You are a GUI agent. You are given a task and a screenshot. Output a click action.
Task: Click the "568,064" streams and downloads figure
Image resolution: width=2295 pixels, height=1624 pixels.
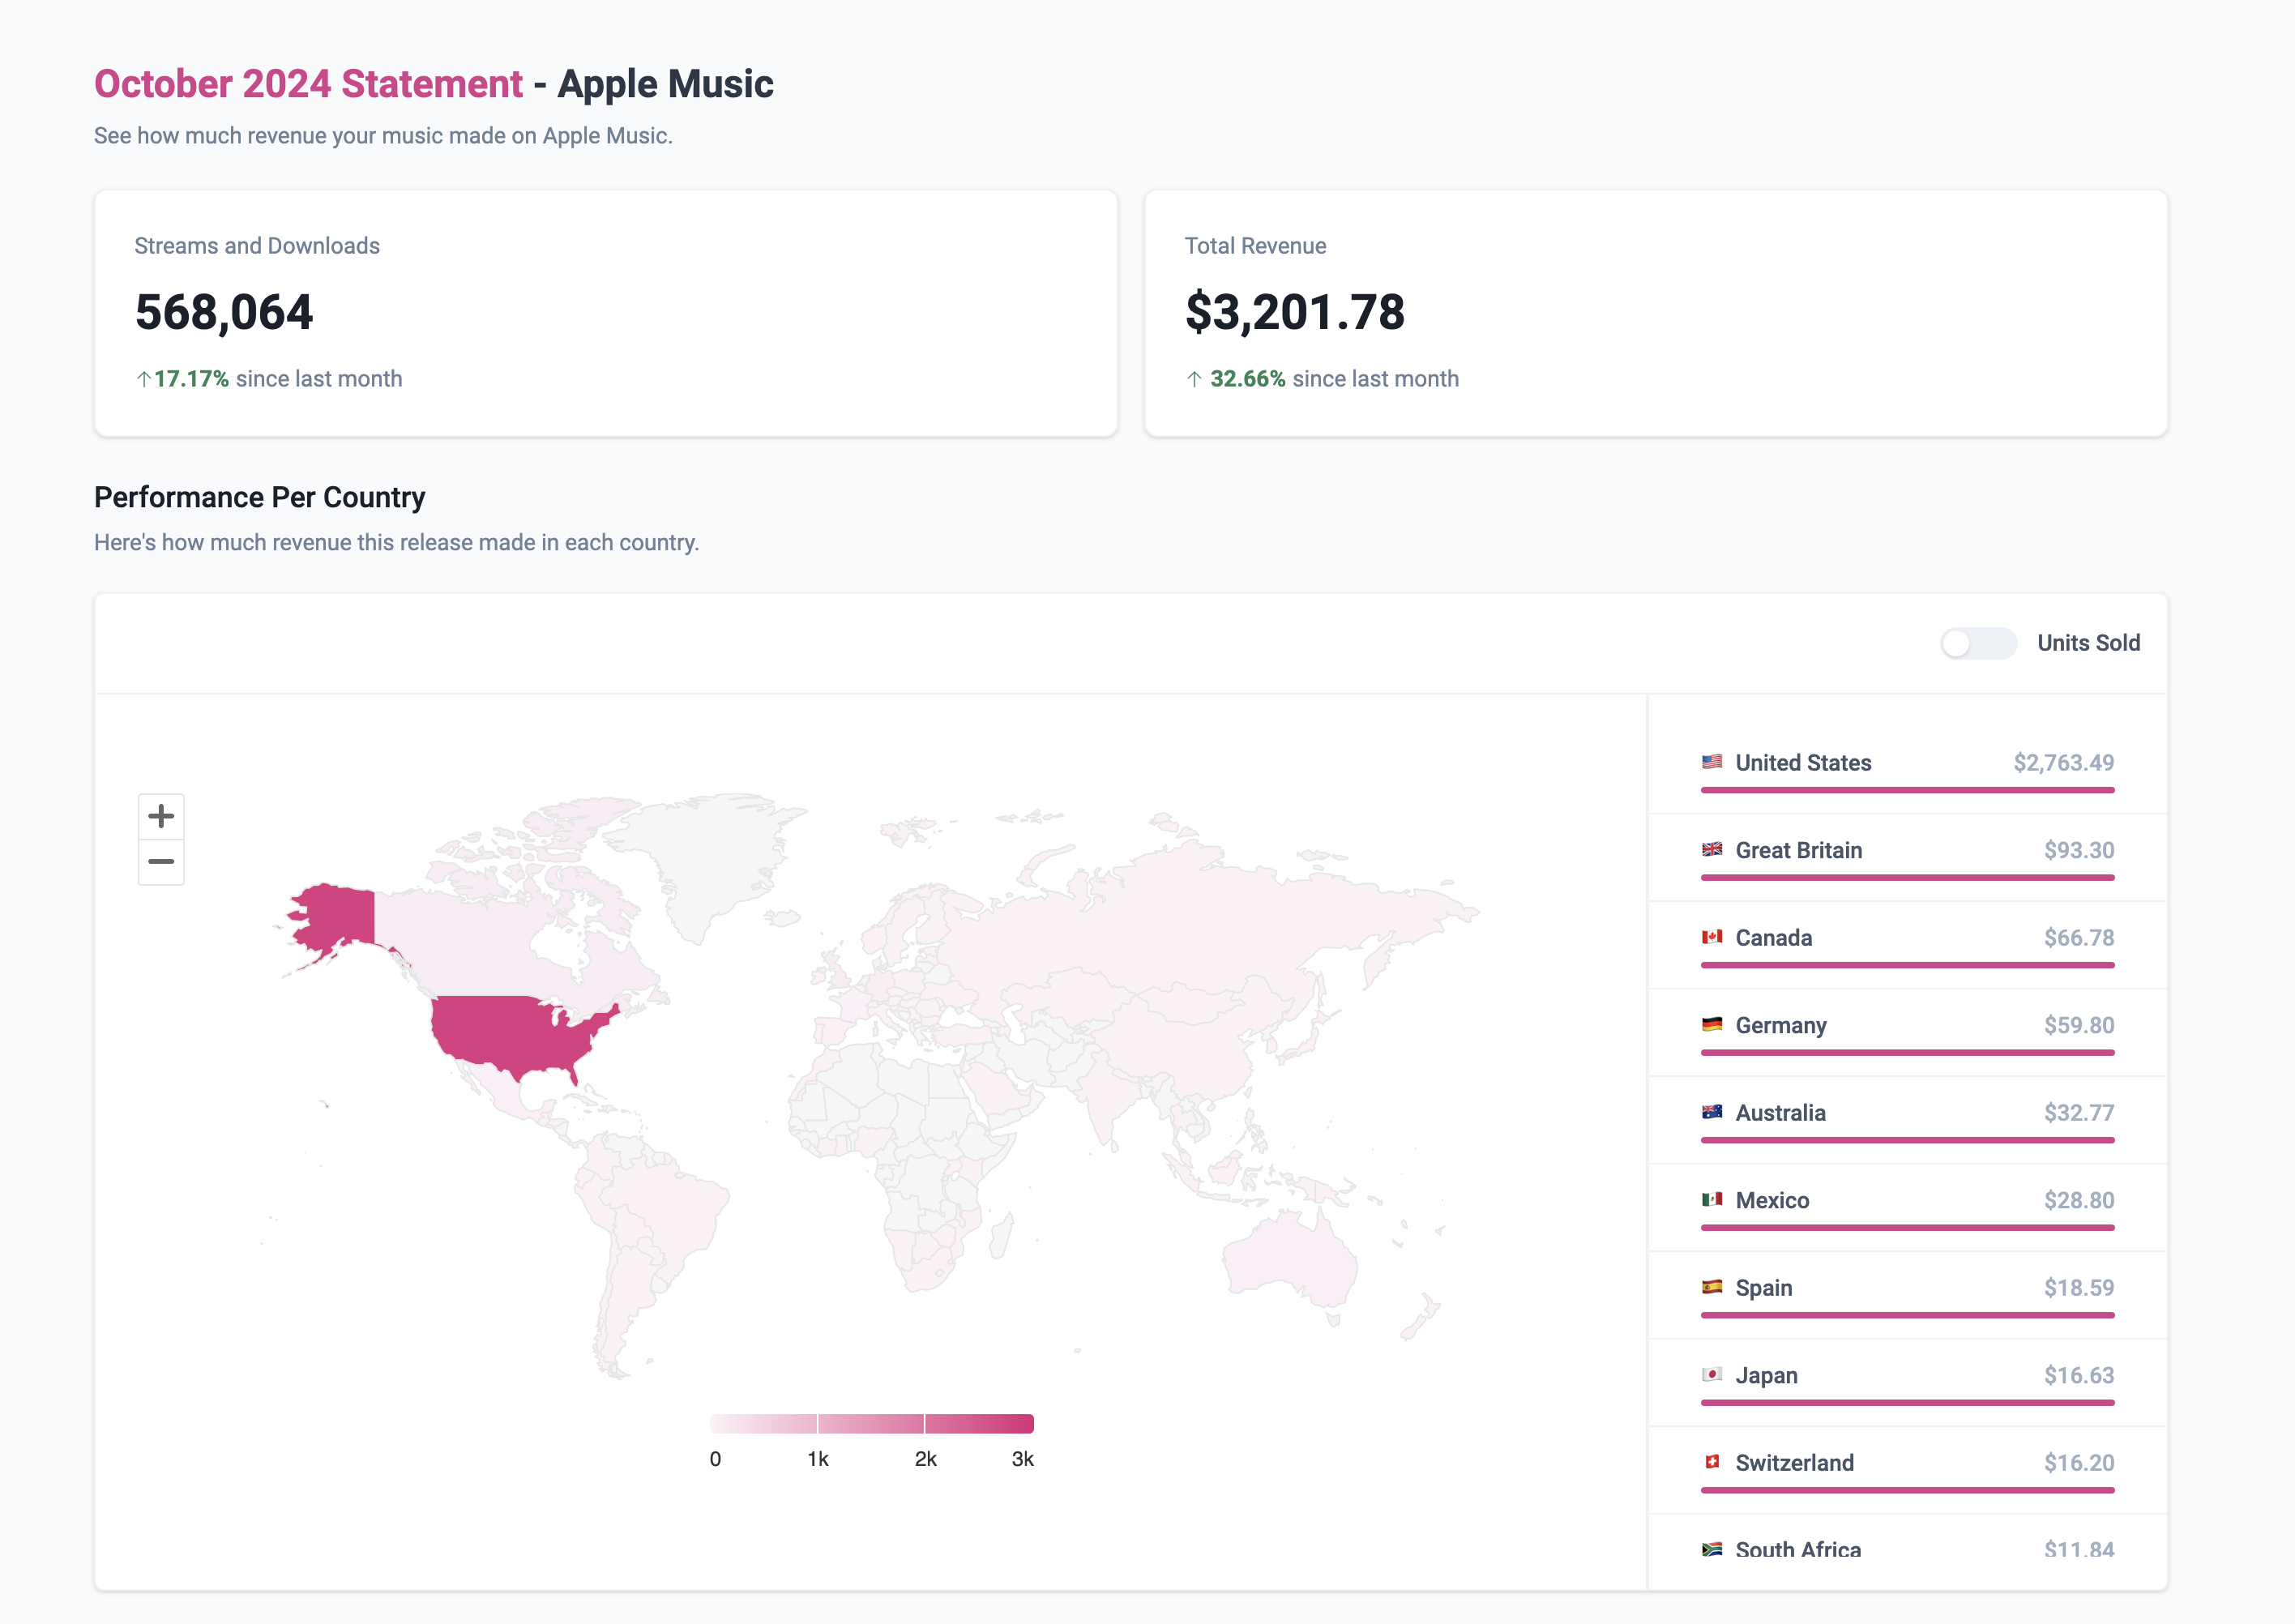(224, 312)
